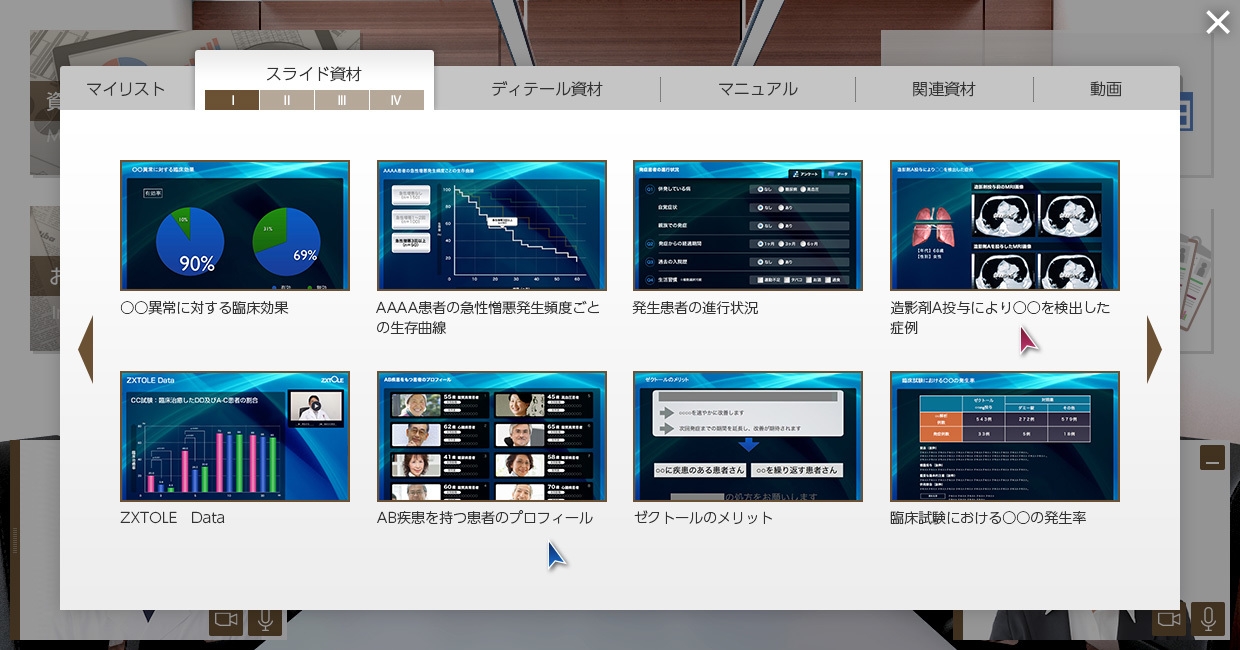Show more slides with the right arrow
The width and height of the screenshot is (1240, 650).
pos(1154,349)
